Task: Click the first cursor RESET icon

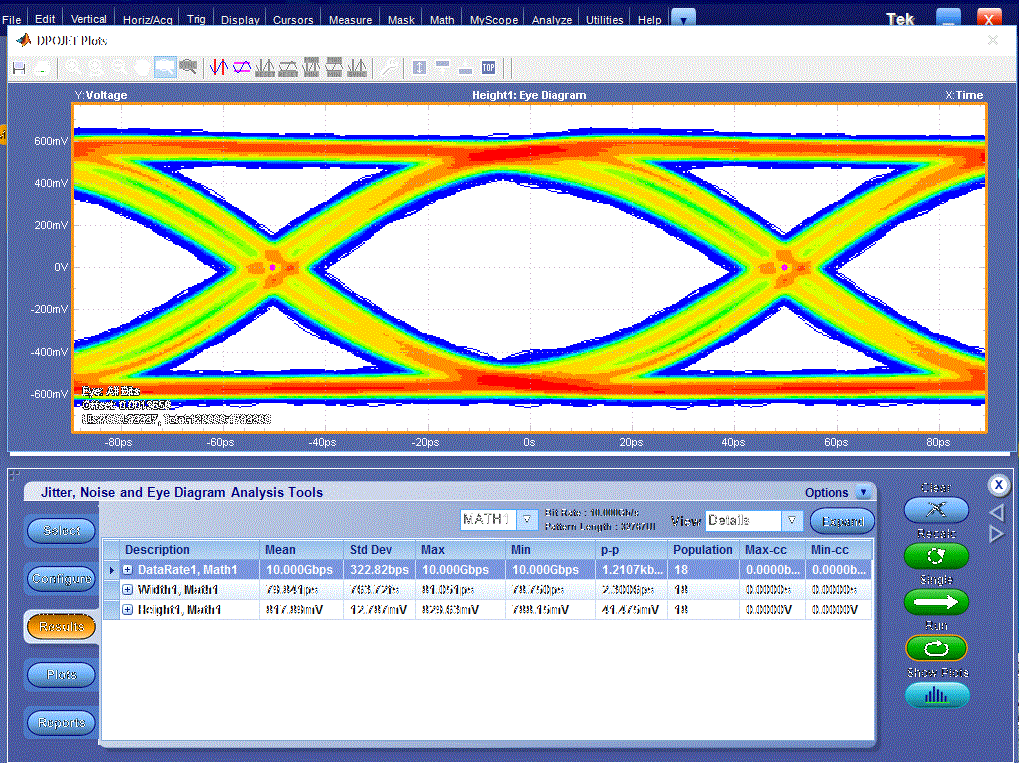Action: 265,68
